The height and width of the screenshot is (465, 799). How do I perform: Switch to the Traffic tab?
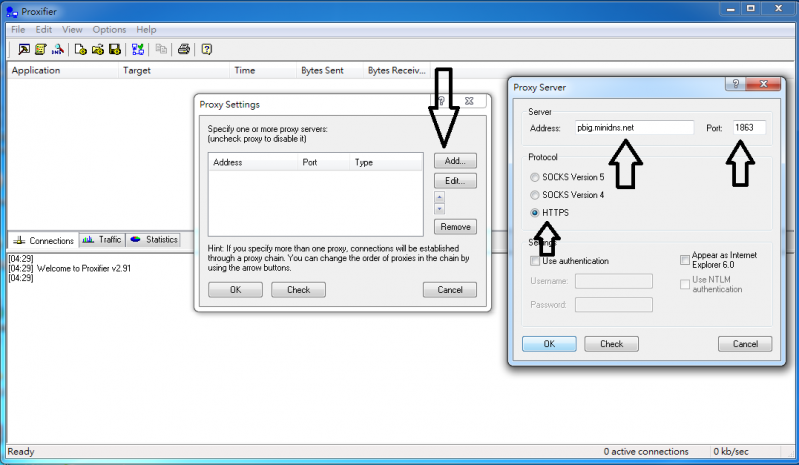[x=102, y=239]
